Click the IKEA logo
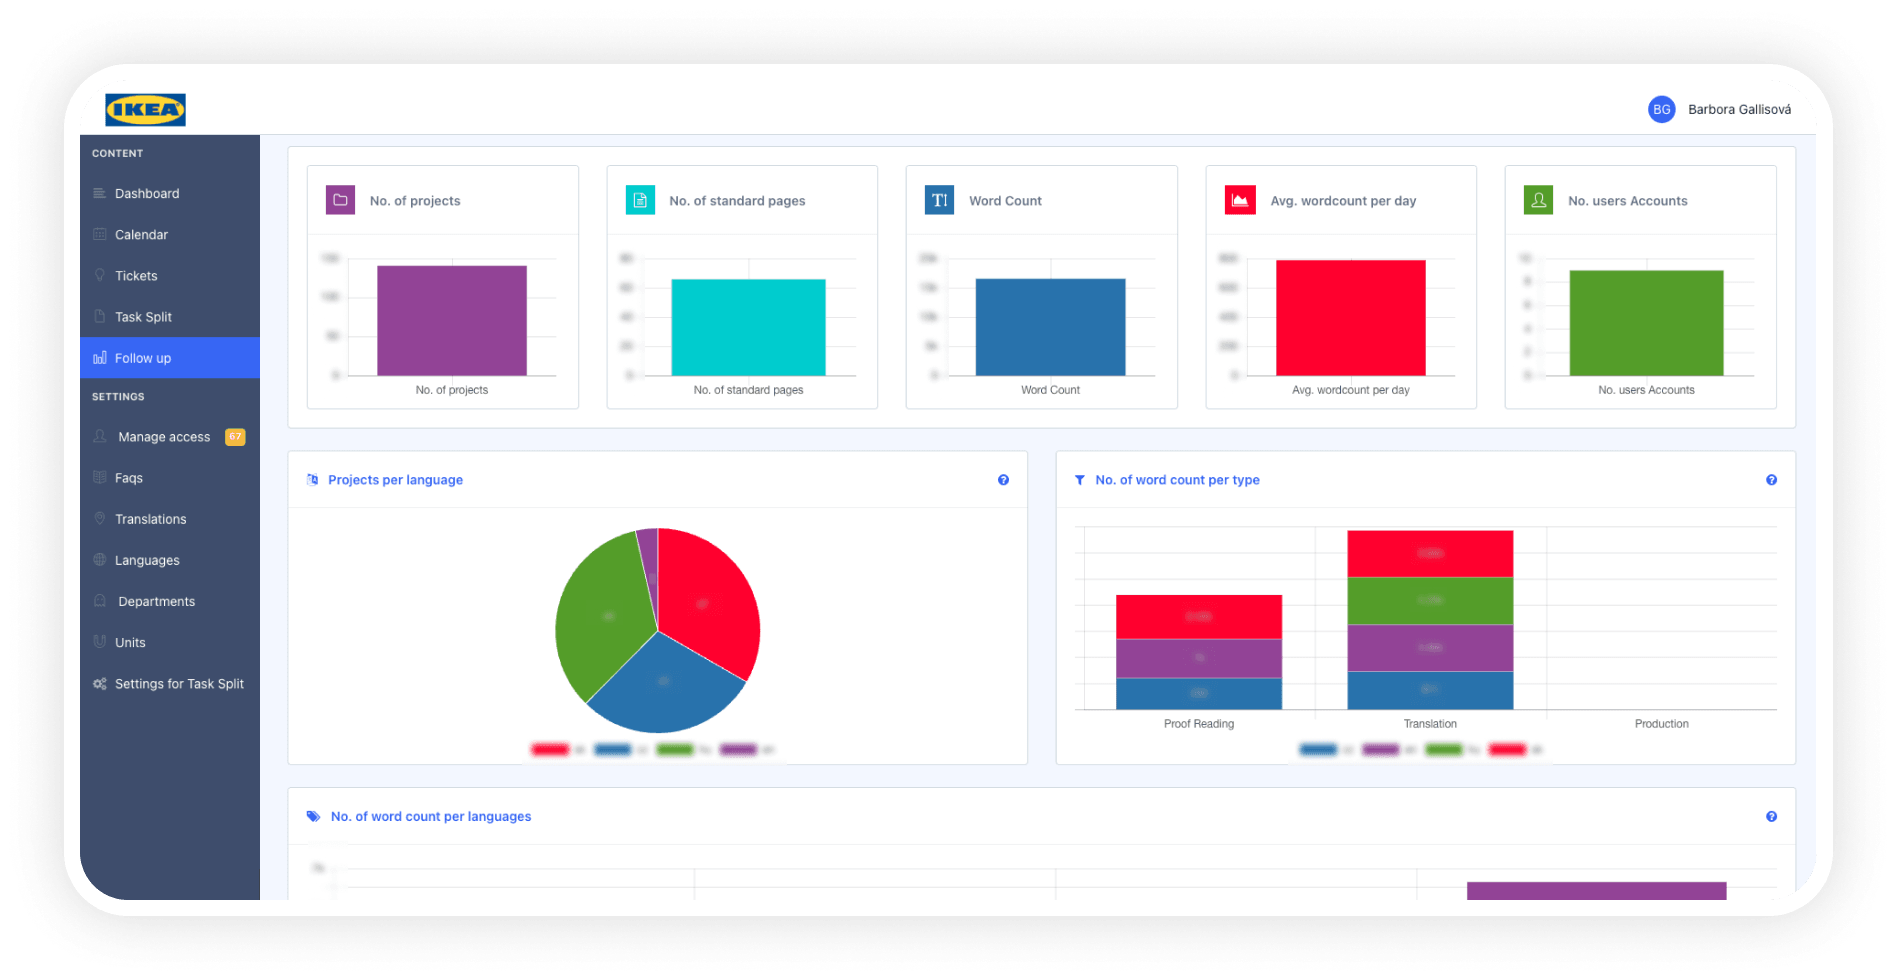 click(x=146, y=109)
